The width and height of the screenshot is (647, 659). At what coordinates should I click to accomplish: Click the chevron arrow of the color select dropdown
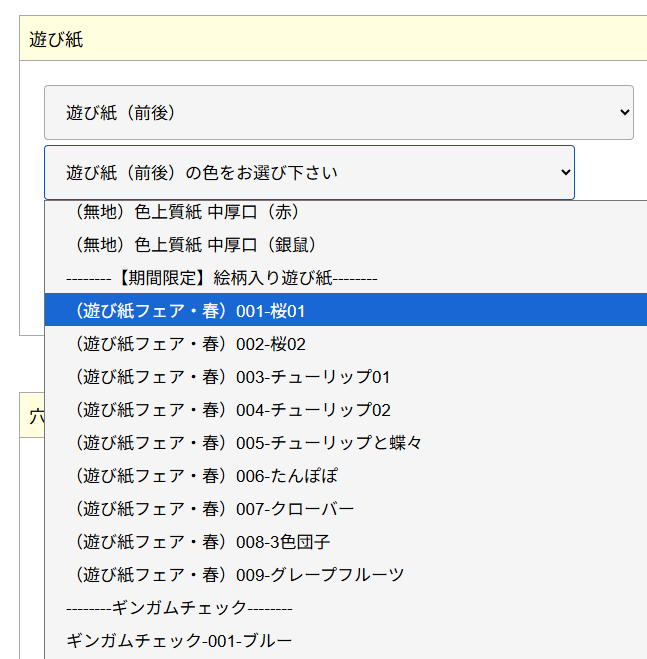point(565,173)
